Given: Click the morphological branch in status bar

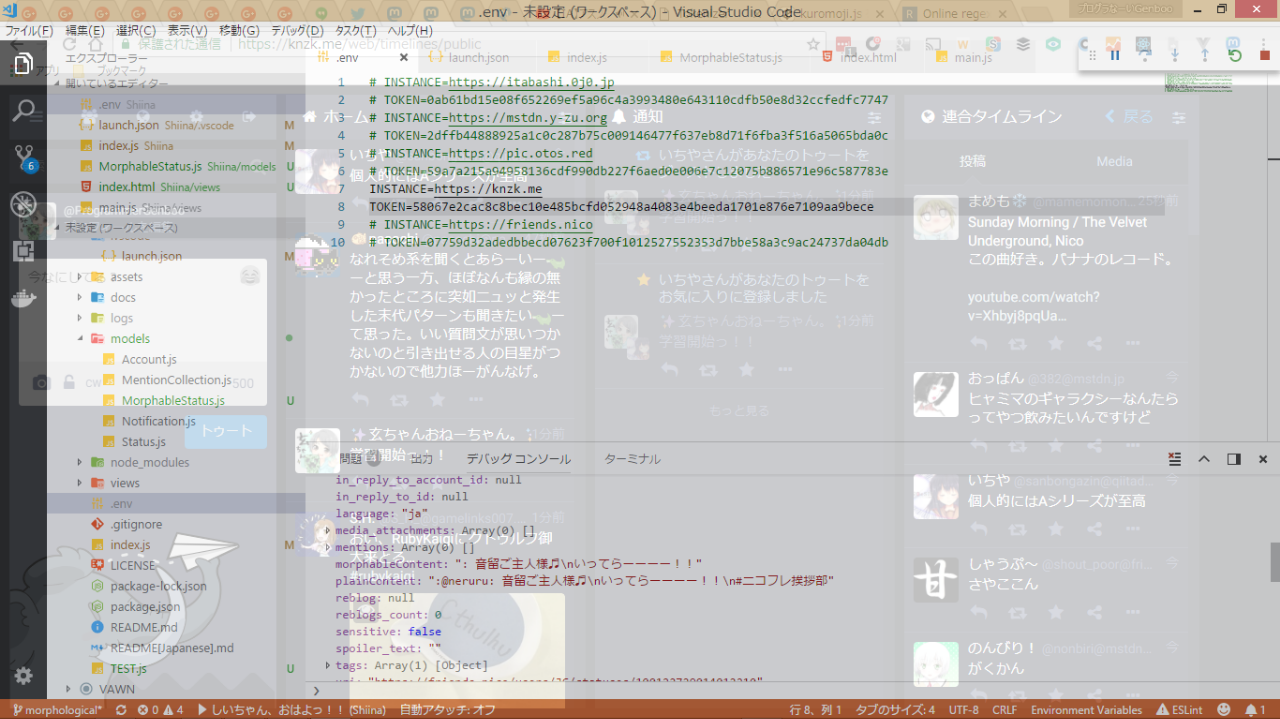Looking at the screenshot, I should (x=57, y=710).
